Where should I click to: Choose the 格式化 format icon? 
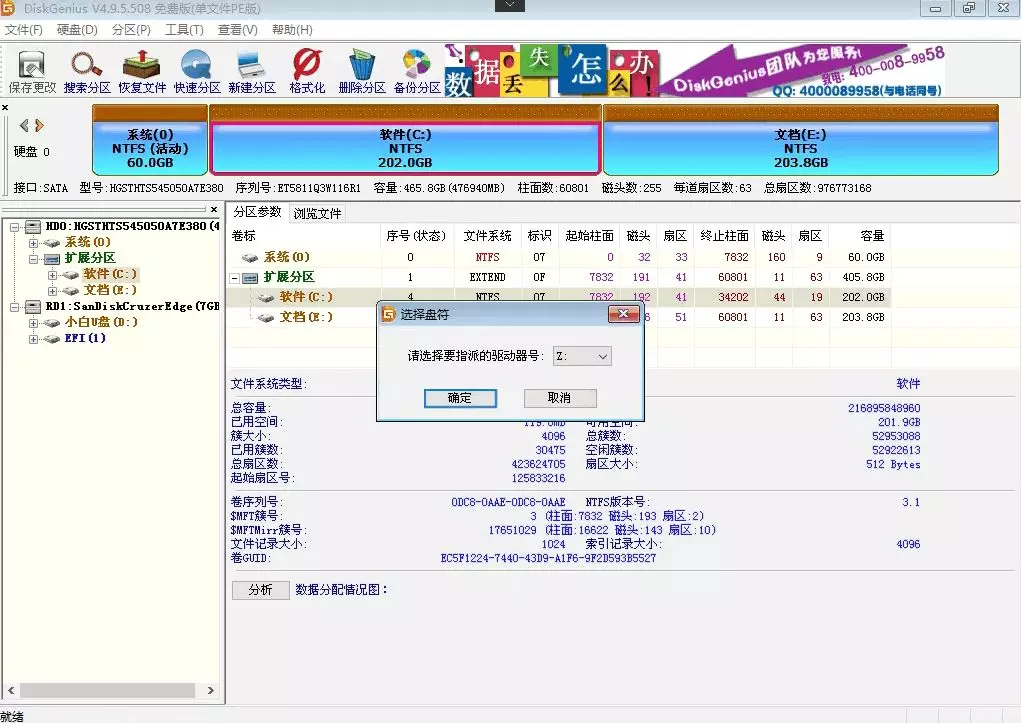point(307,71)
